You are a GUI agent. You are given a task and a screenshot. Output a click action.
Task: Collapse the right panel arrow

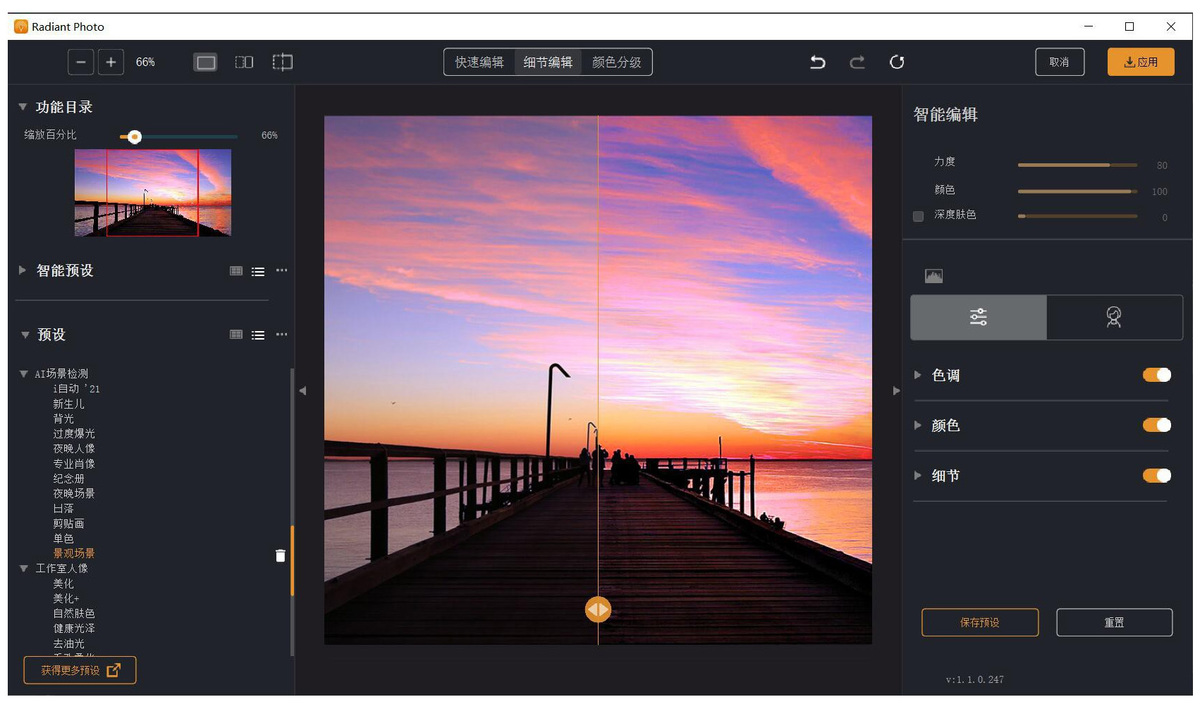coord(896,391)
